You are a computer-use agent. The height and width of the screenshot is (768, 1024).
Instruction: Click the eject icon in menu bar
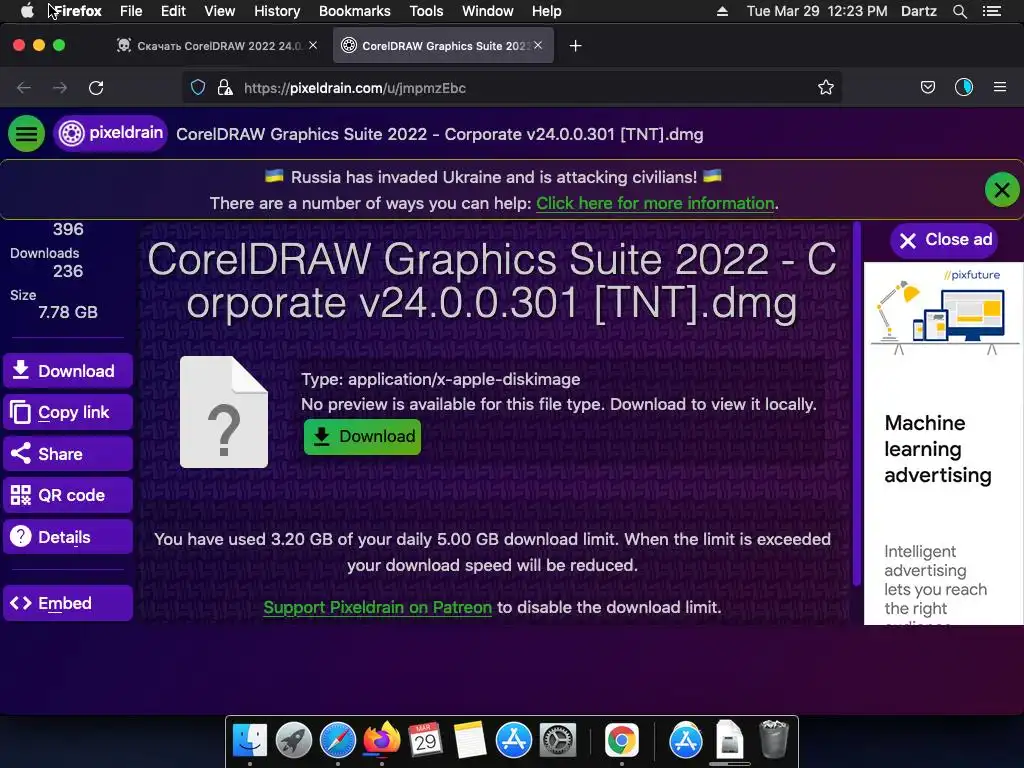pyautogui.click(x=722, y=11)
